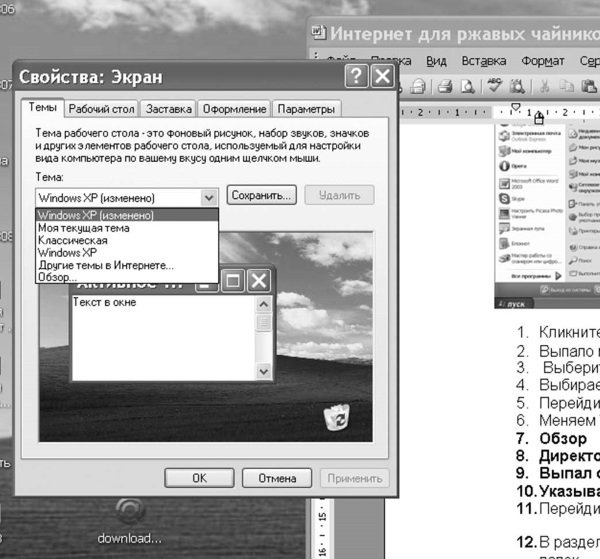Click list line starting with Меняем
600x559 pixels.
point(558,420)
